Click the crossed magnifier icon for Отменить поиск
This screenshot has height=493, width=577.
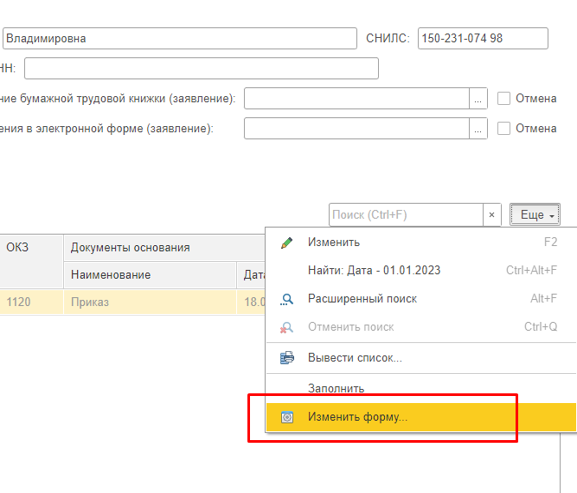pyautogui.click(x=287, y=327)
